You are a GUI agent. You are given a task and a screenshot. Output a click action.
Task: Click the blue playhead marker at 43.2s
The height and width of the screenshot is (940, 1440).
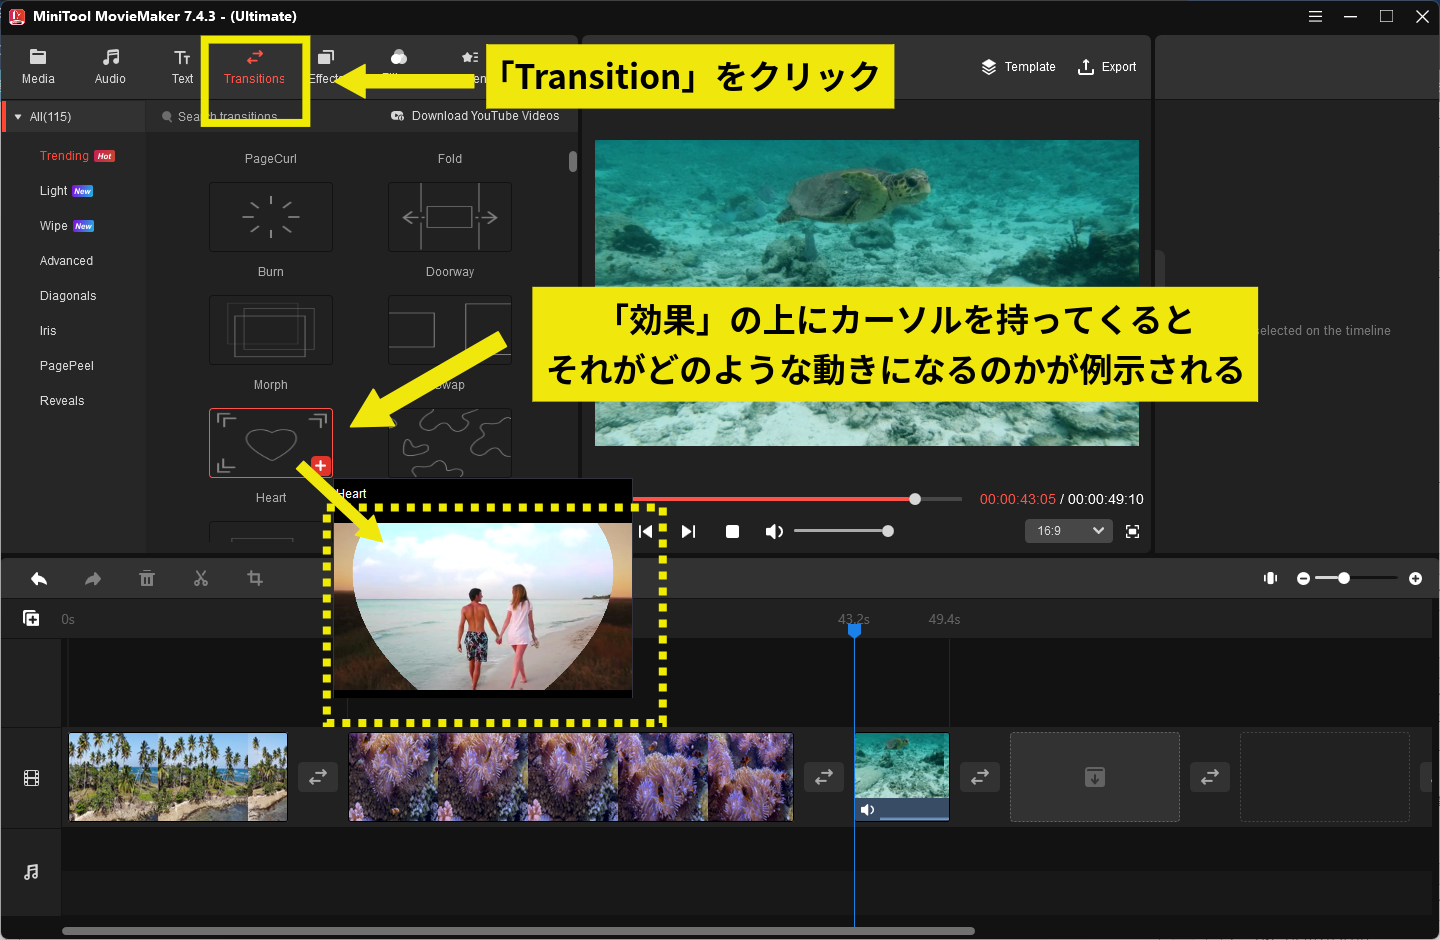coord(854,630)
